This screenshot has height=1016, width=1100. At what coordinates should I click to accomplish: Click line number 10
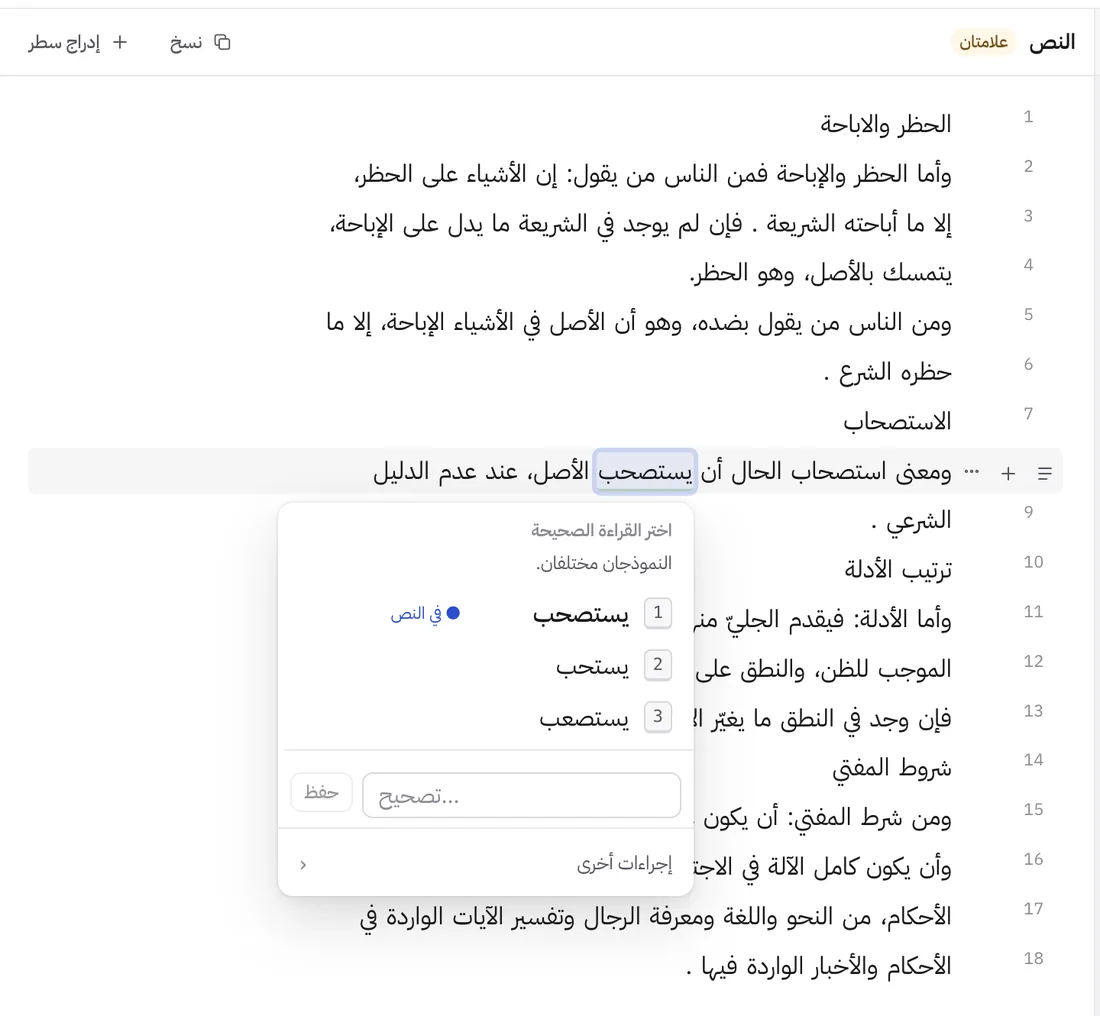[1033, 562]
